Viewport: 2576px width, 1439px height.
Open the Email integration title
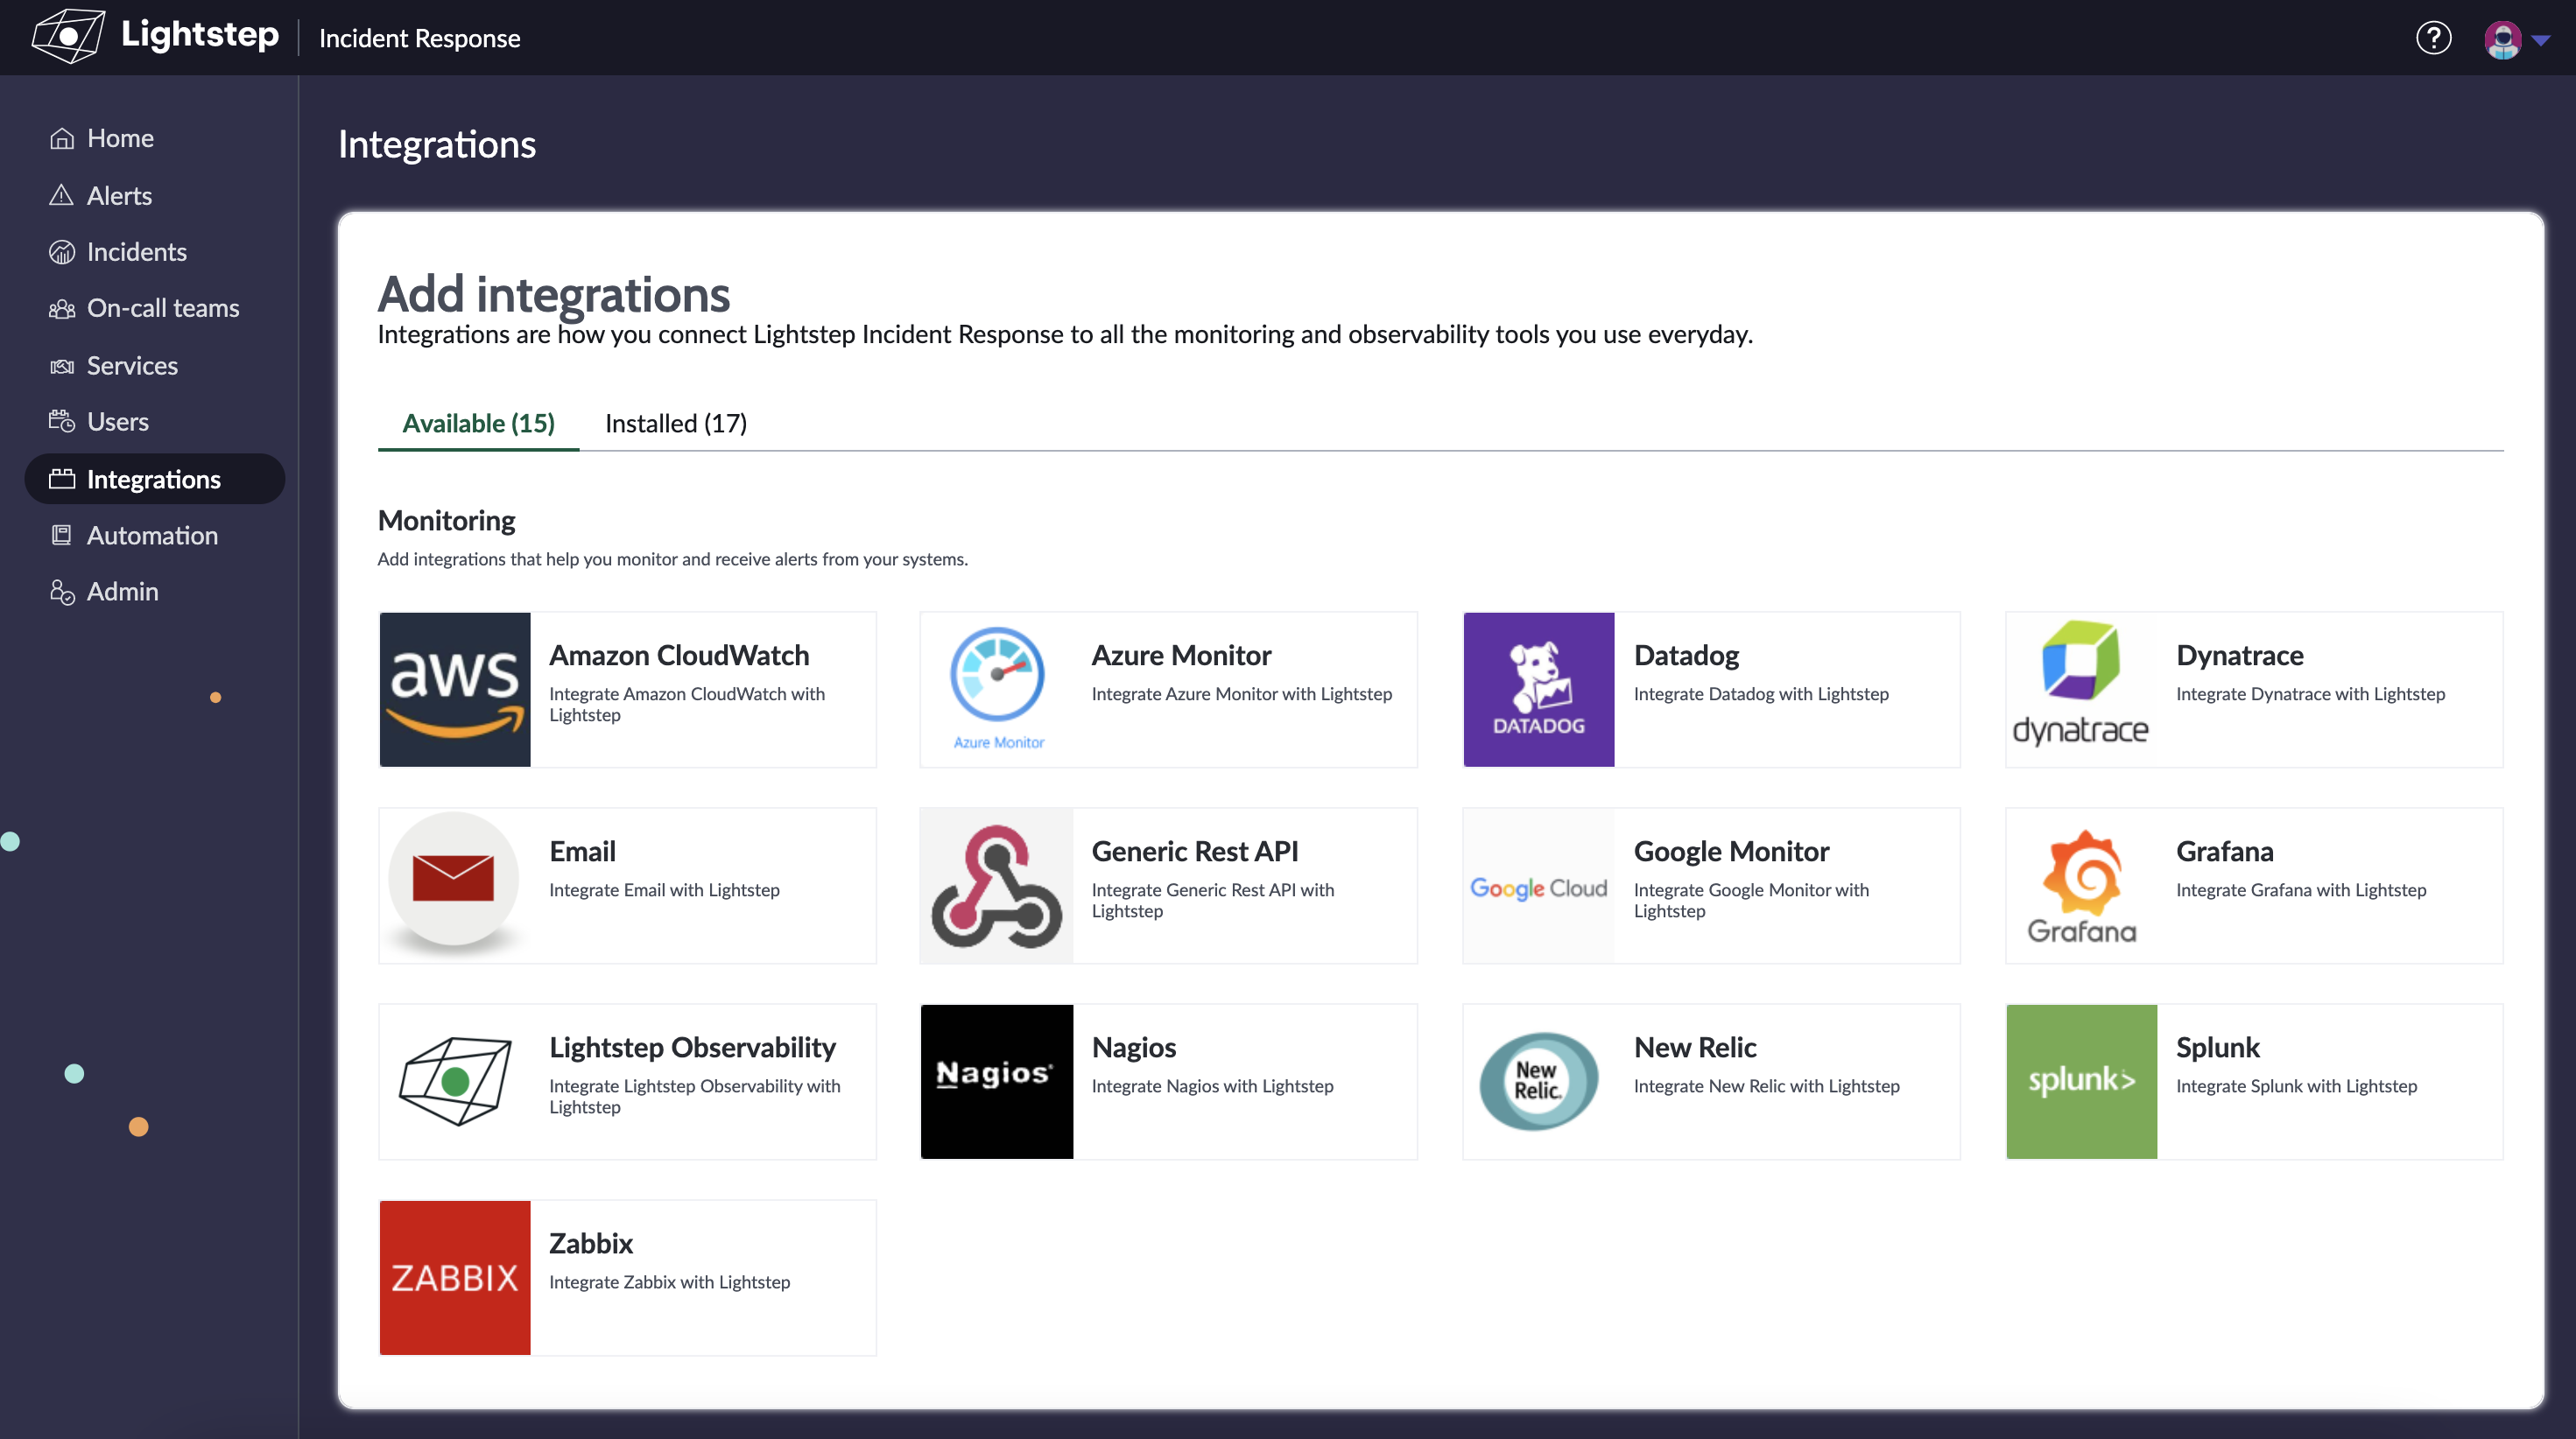pyautogui.click(x=582, y=851)
